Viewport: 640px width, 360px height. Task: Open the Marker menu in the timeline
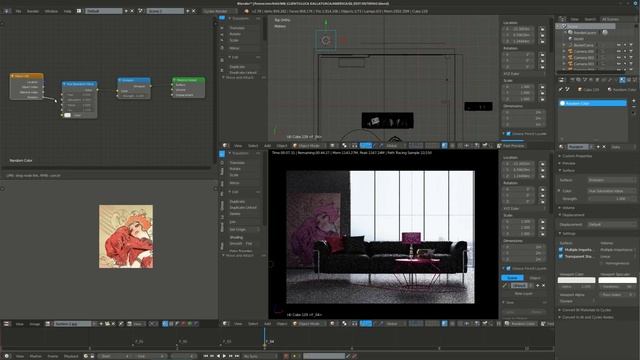click(x=36, y=356)
